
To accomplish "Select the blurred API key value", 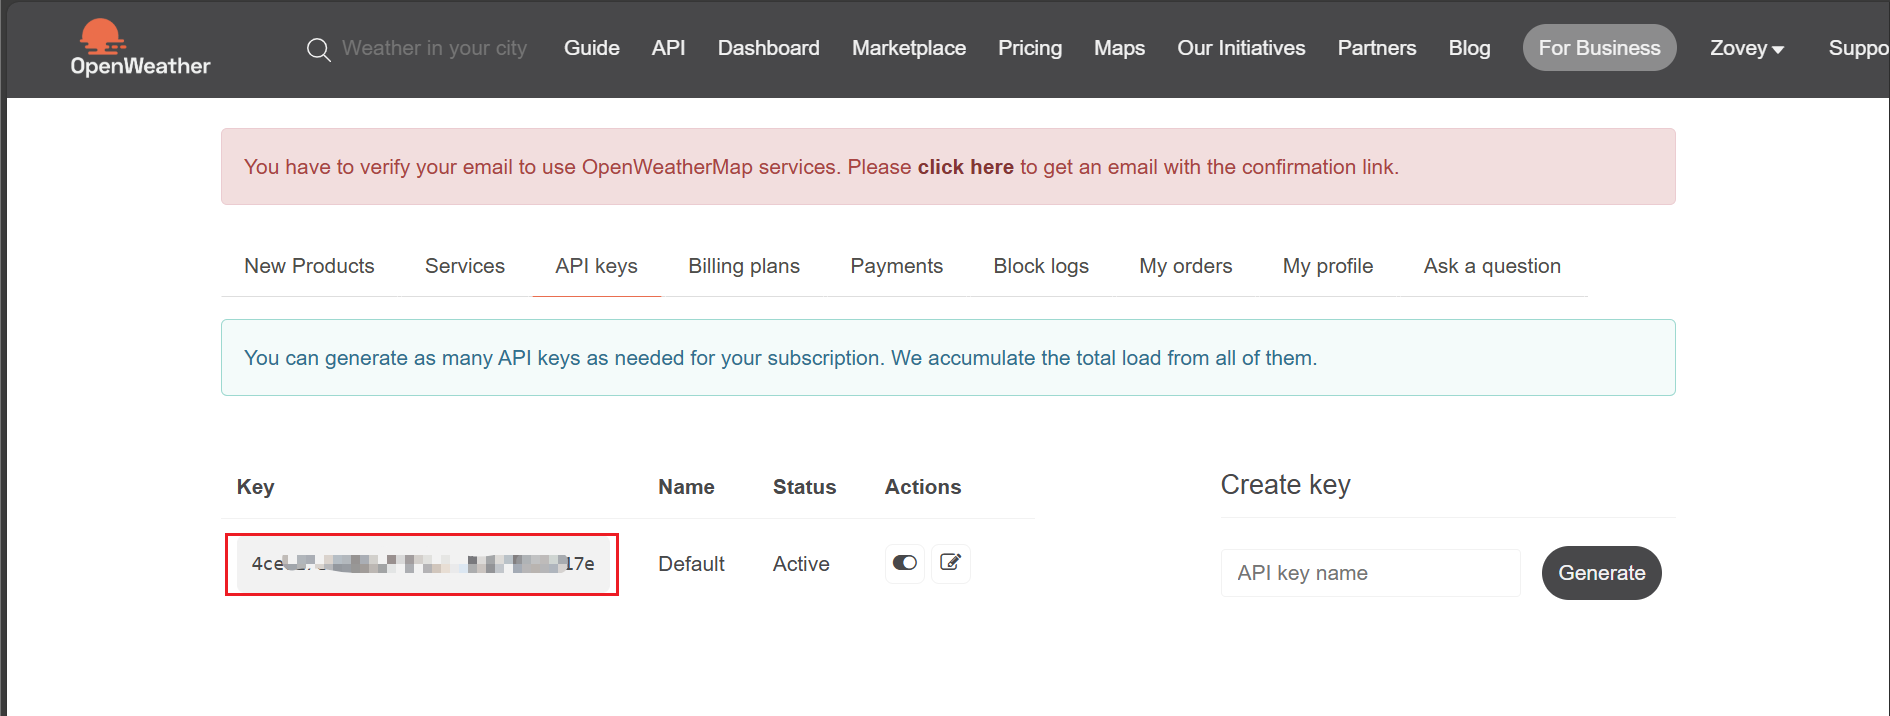I will tap(422, 564).
